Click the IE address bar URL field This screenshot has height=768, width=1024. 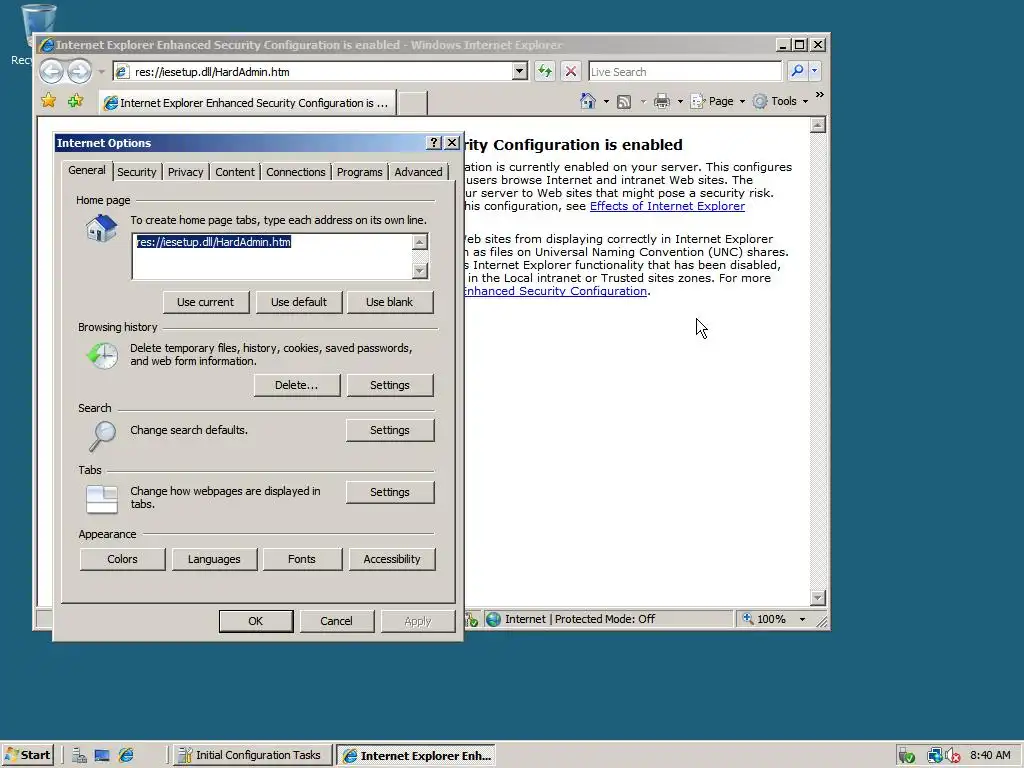click(x=321, y=72)
